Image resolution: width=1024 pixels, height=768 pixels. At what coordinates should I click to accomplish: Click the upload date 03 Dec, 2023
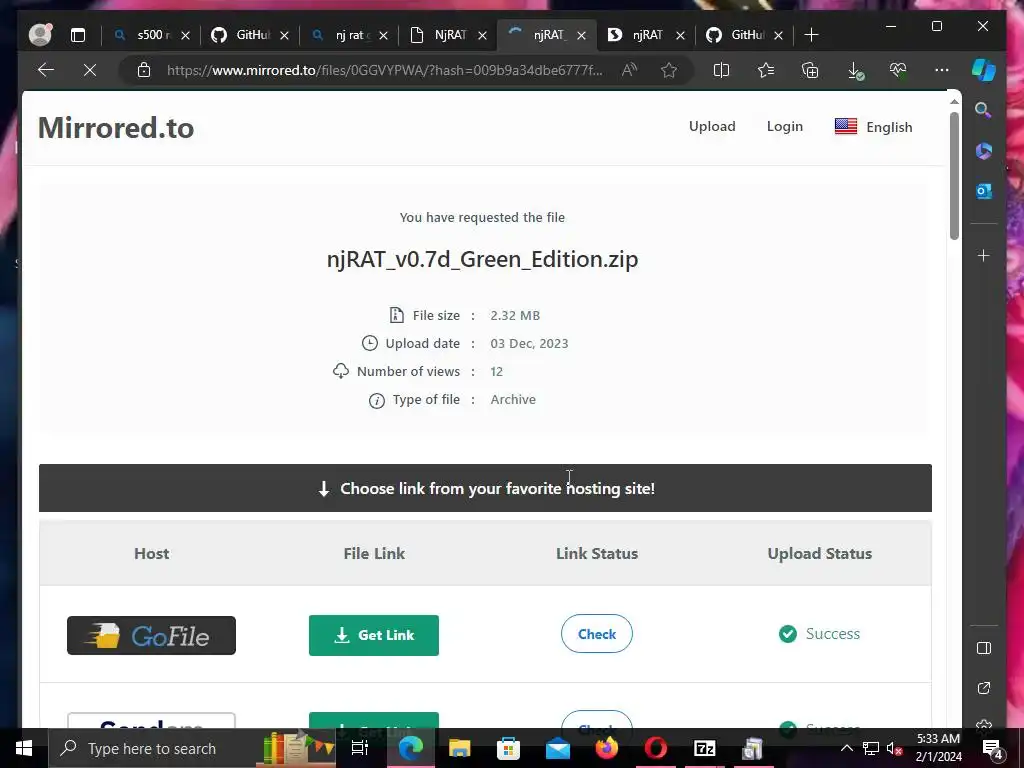(530, 344)
